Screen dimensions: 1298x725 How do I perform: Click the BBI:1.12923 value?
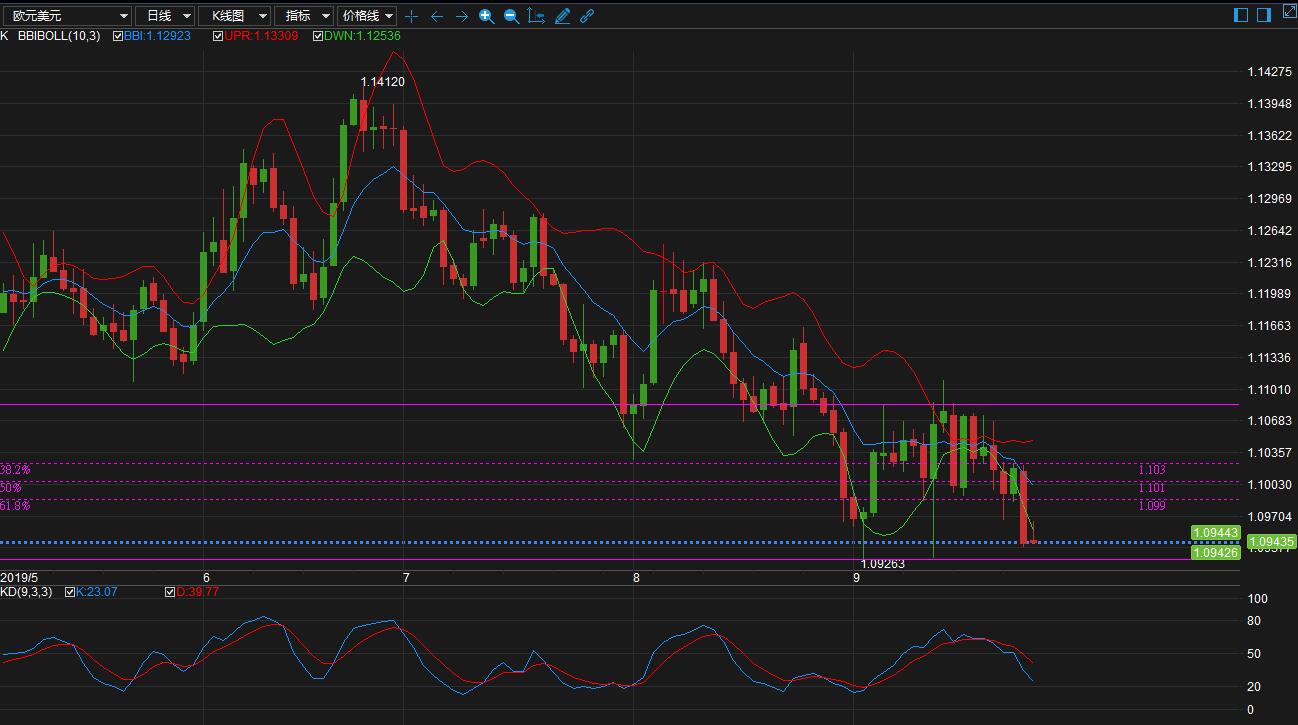[157, 36]
